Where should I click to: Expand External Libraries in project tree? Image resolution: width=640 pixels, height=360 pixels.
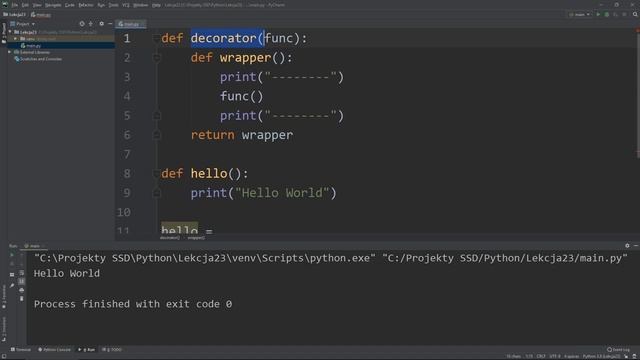pos(10,52)
